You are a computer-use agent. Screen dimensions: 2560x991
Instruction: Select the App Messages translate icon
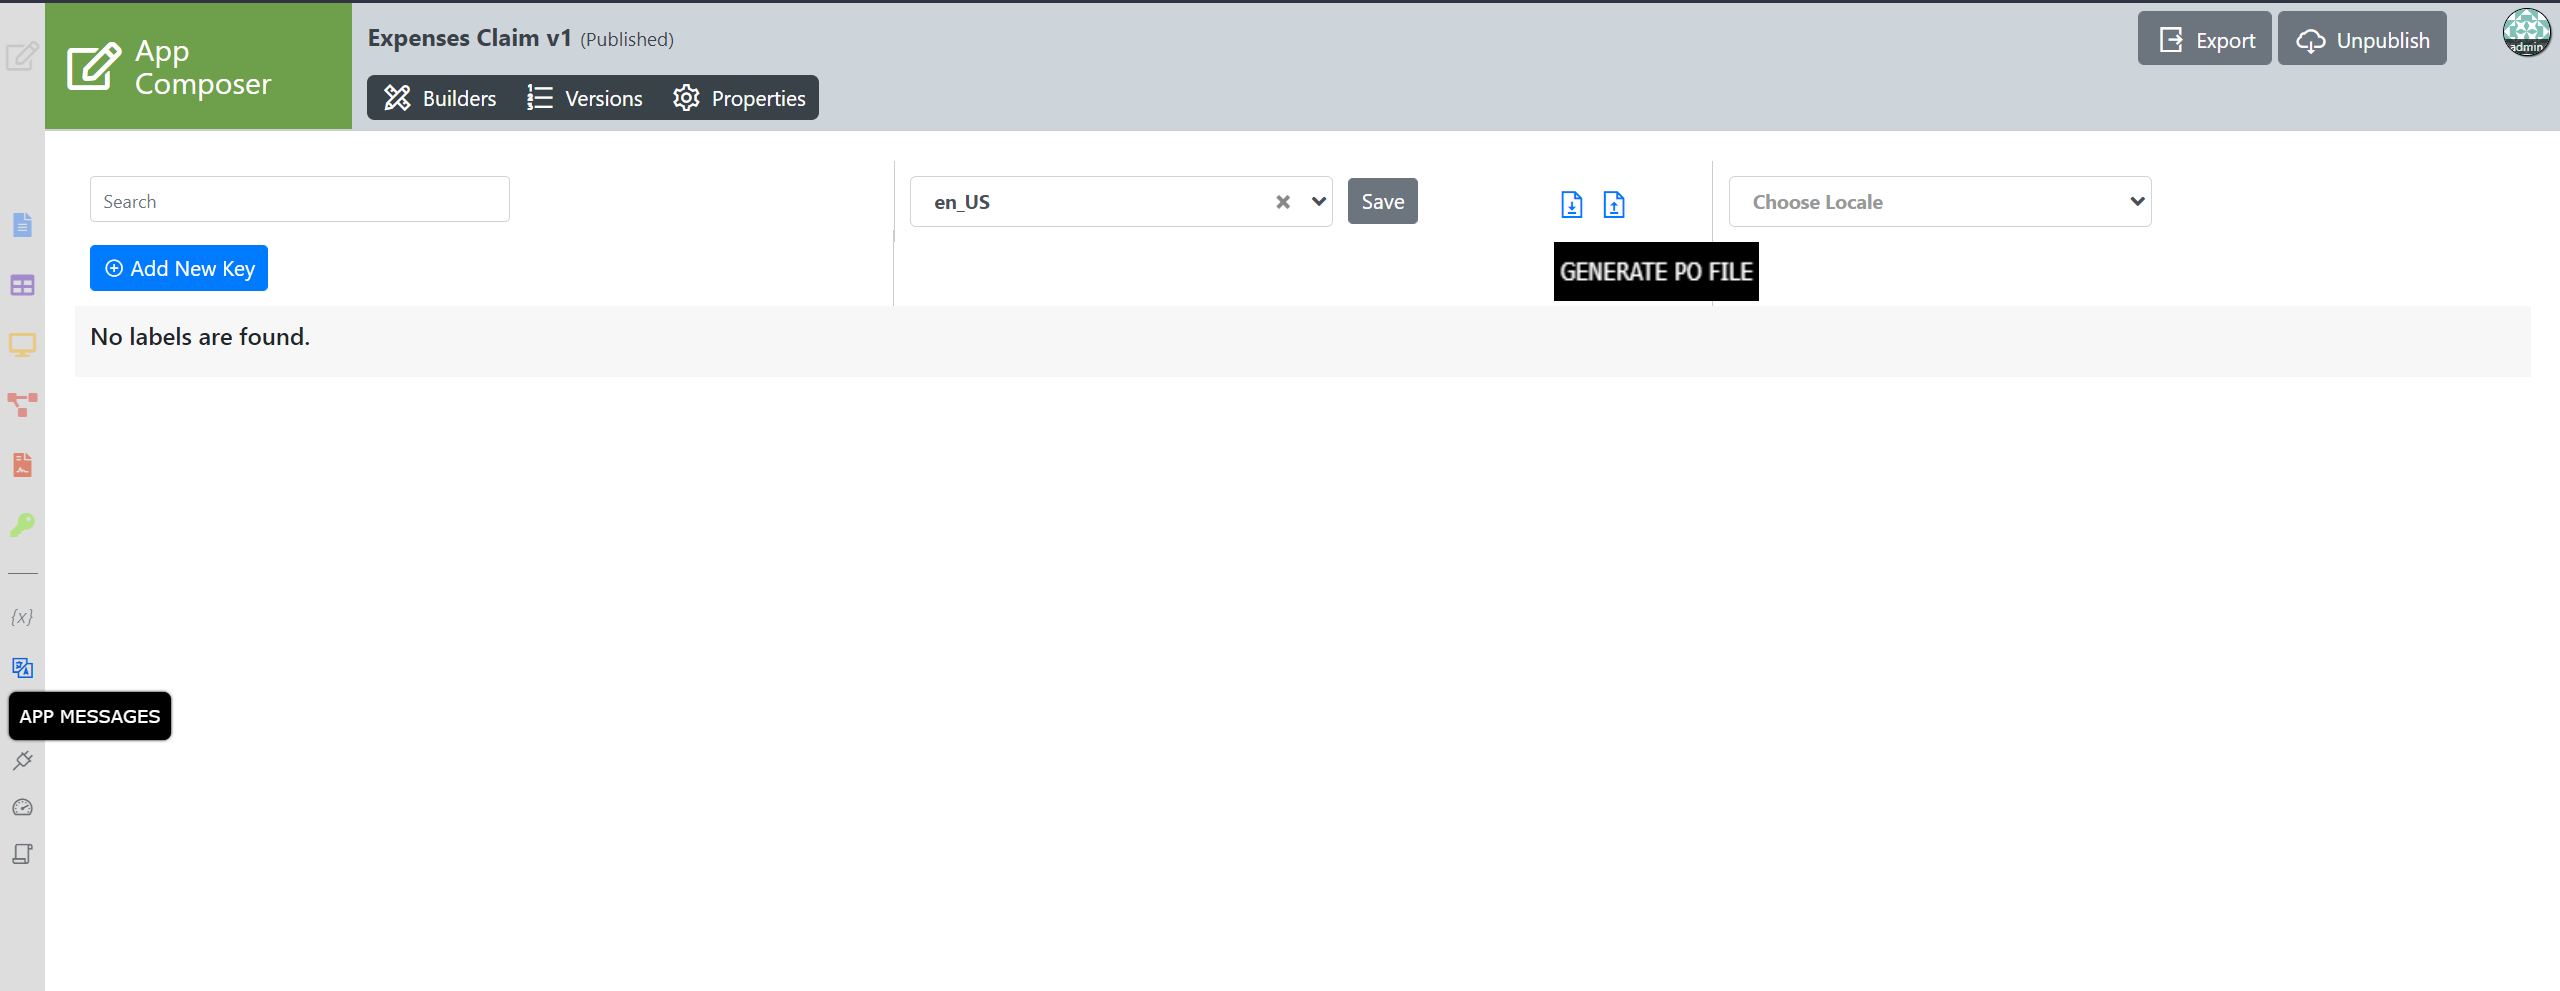click(22, 667)
